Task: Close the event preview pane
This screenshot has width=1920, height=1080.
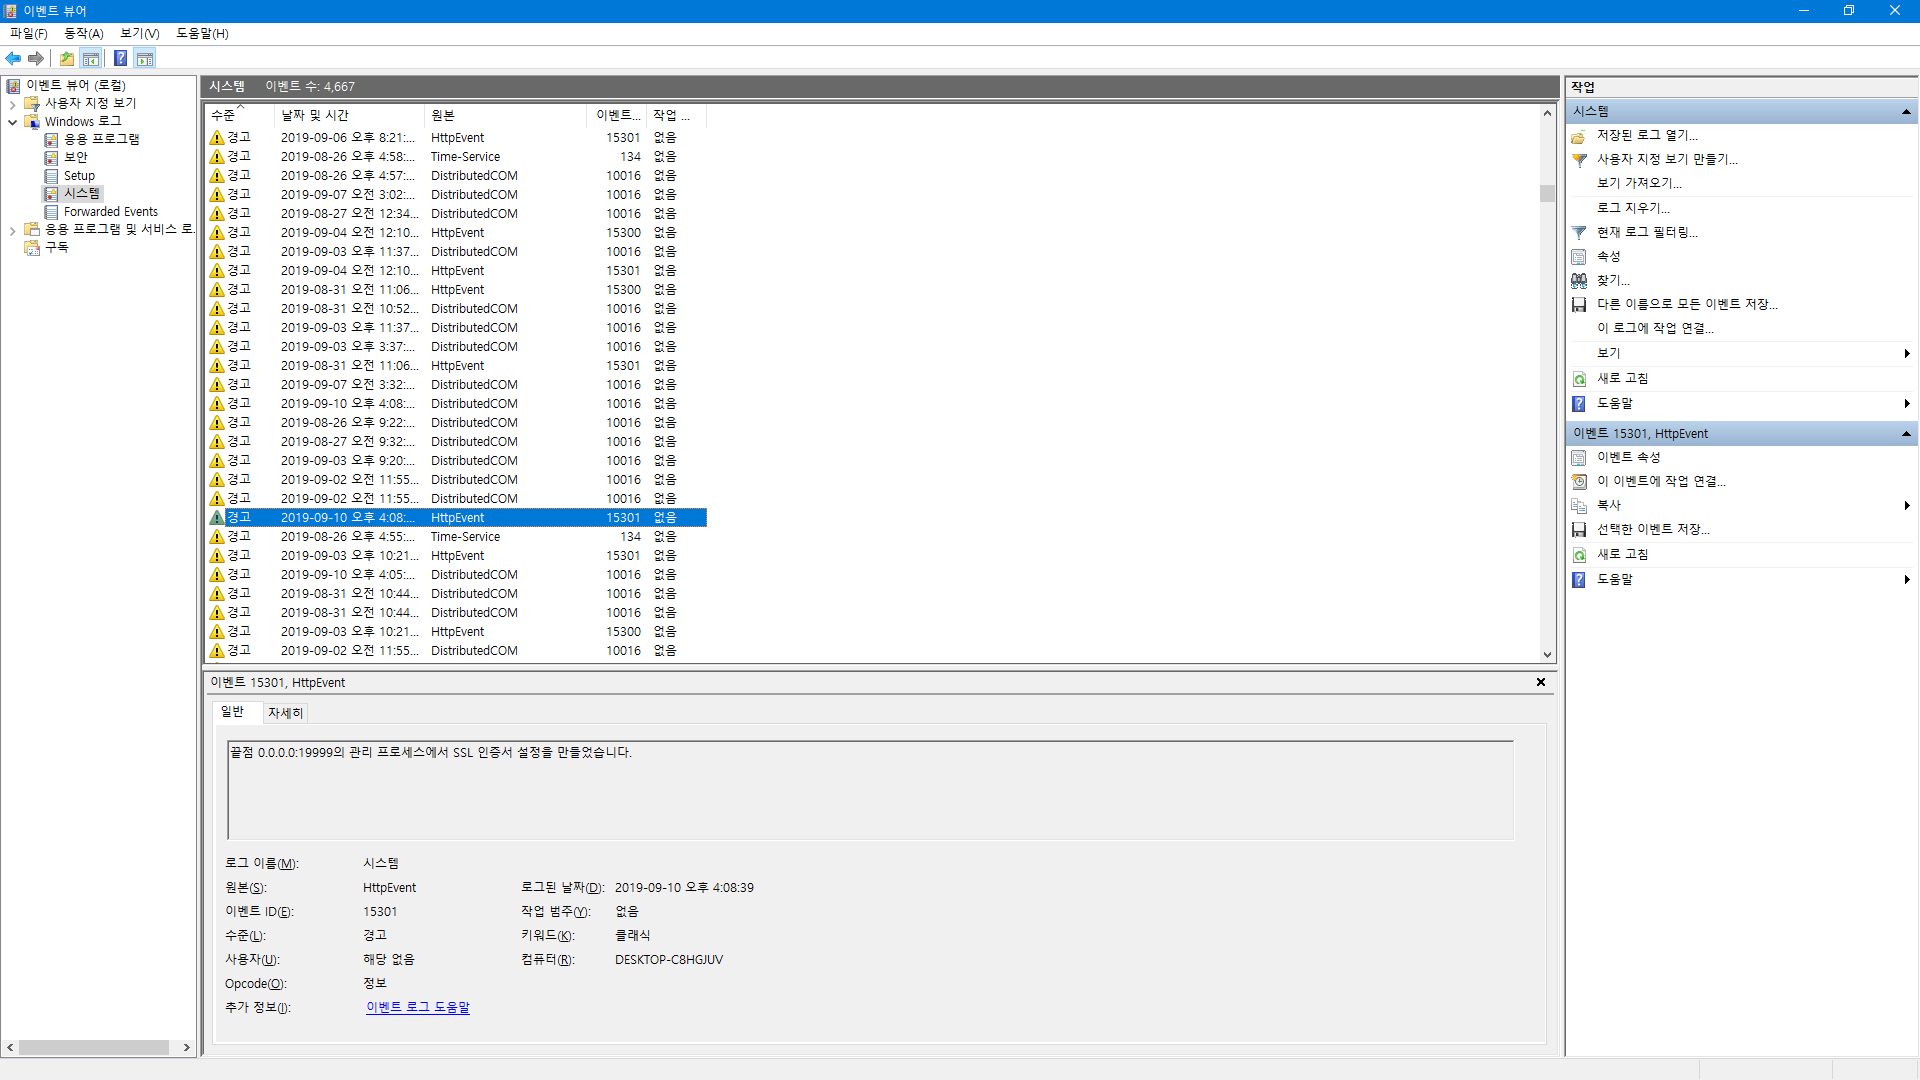Action: (x=1541, y=682)
